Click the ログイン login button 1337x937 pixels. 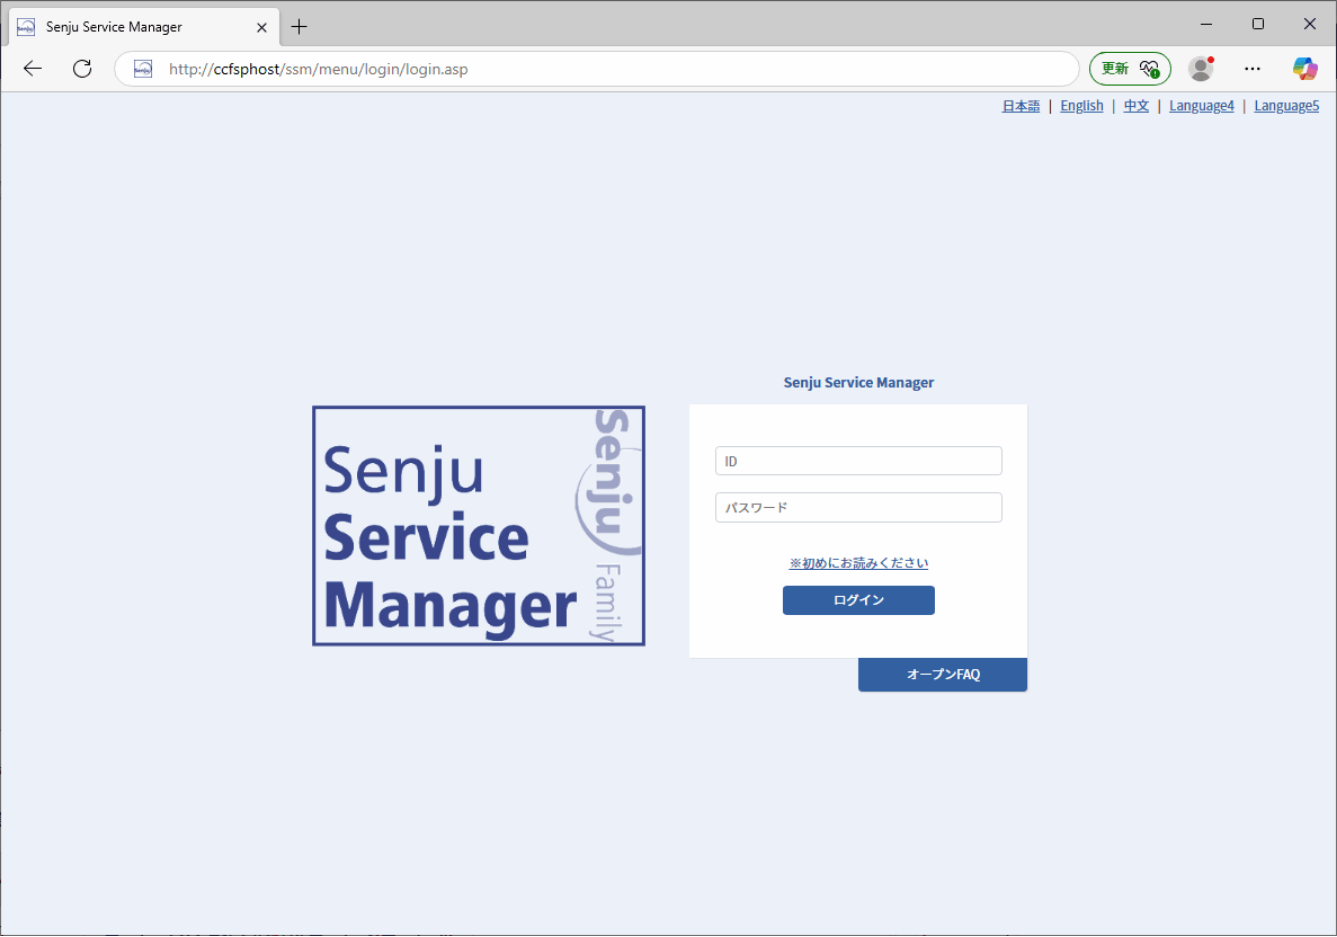coord(859,600)
